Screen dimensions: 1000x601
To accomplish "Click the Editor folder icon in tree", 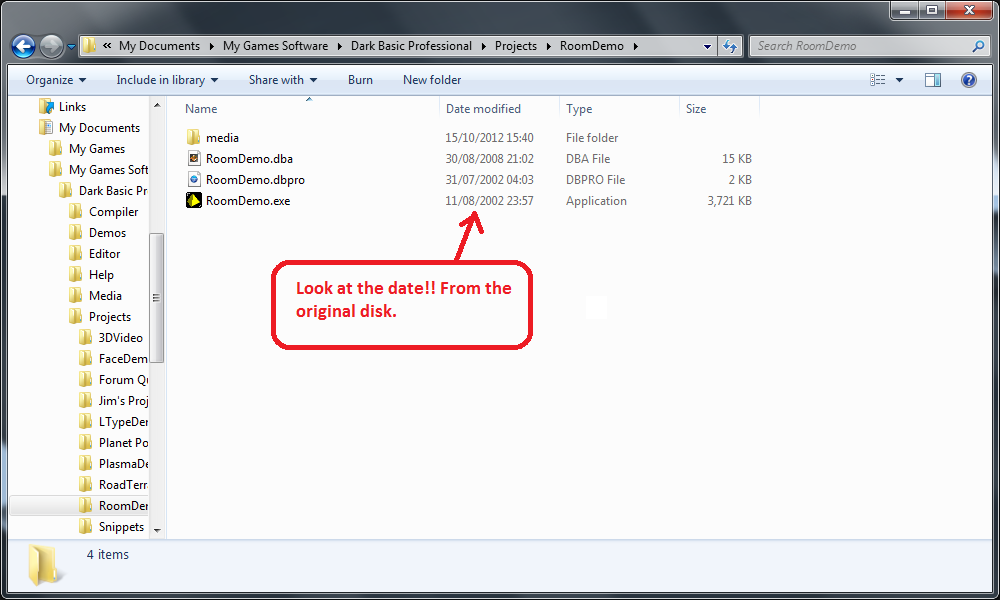I will pyautogui.click(x=76, y=254).
